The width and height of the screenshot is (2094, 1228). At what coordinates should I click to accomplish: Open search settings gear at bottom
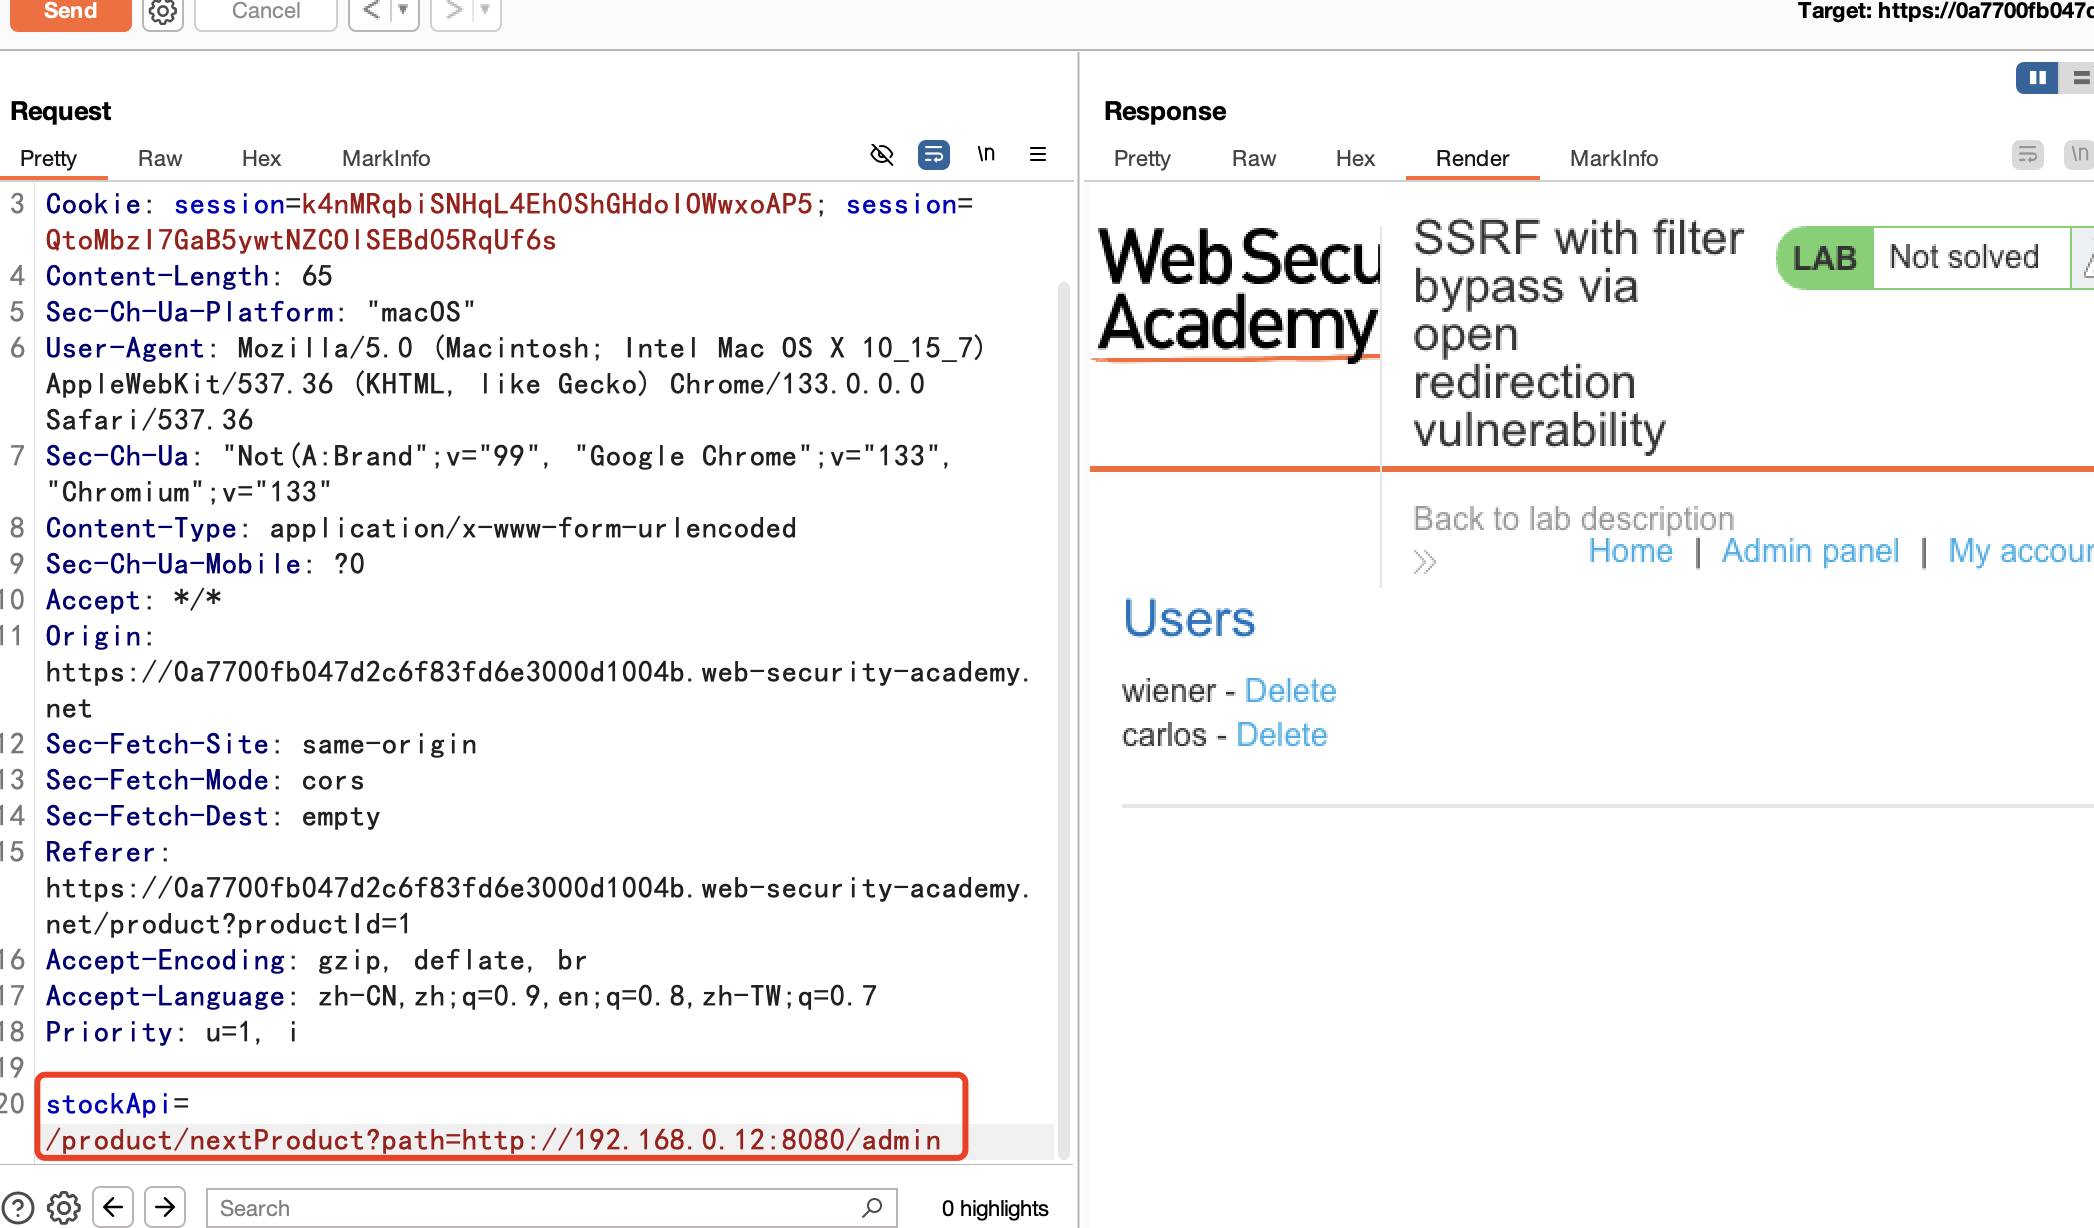coord(64,1208)
